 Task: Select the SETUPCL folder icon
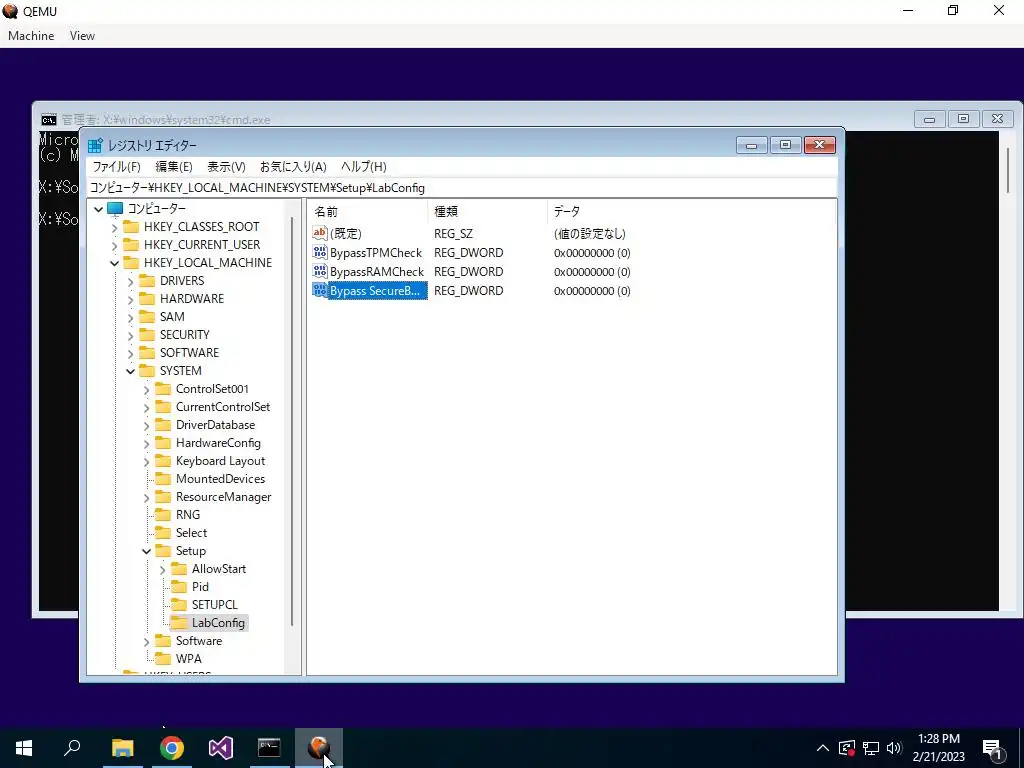pyautogui.click(x=179, y=605)
